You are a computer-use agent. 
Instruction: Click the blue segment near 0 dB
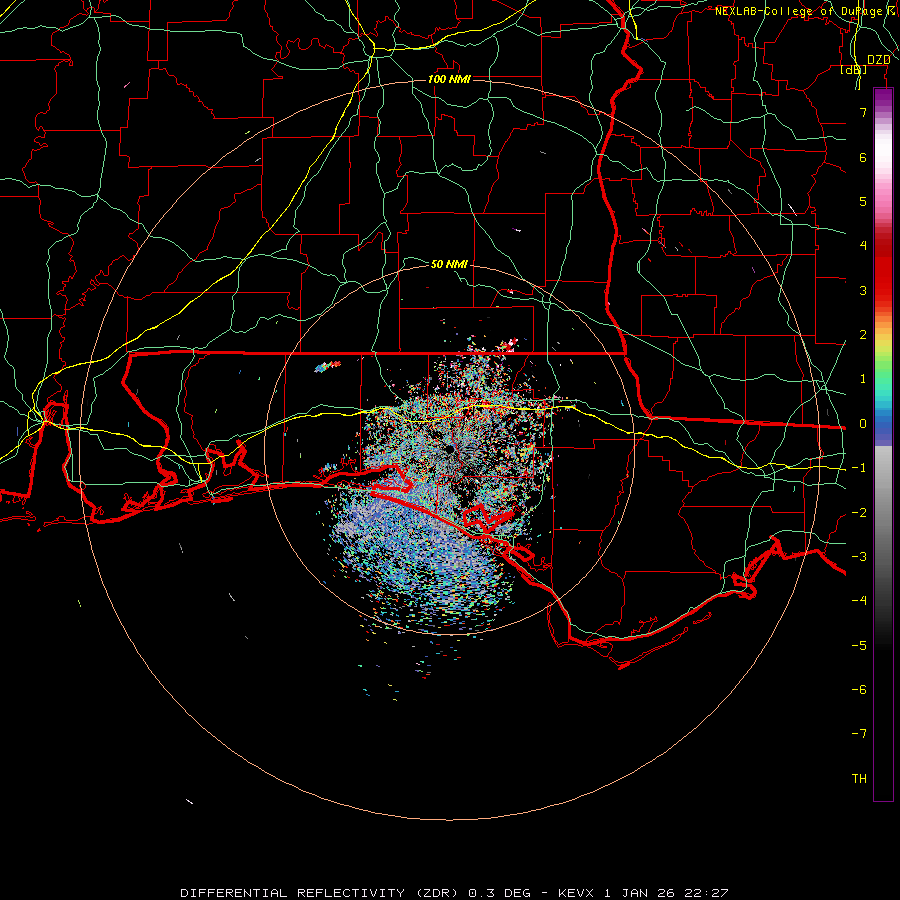pos(883,428)
